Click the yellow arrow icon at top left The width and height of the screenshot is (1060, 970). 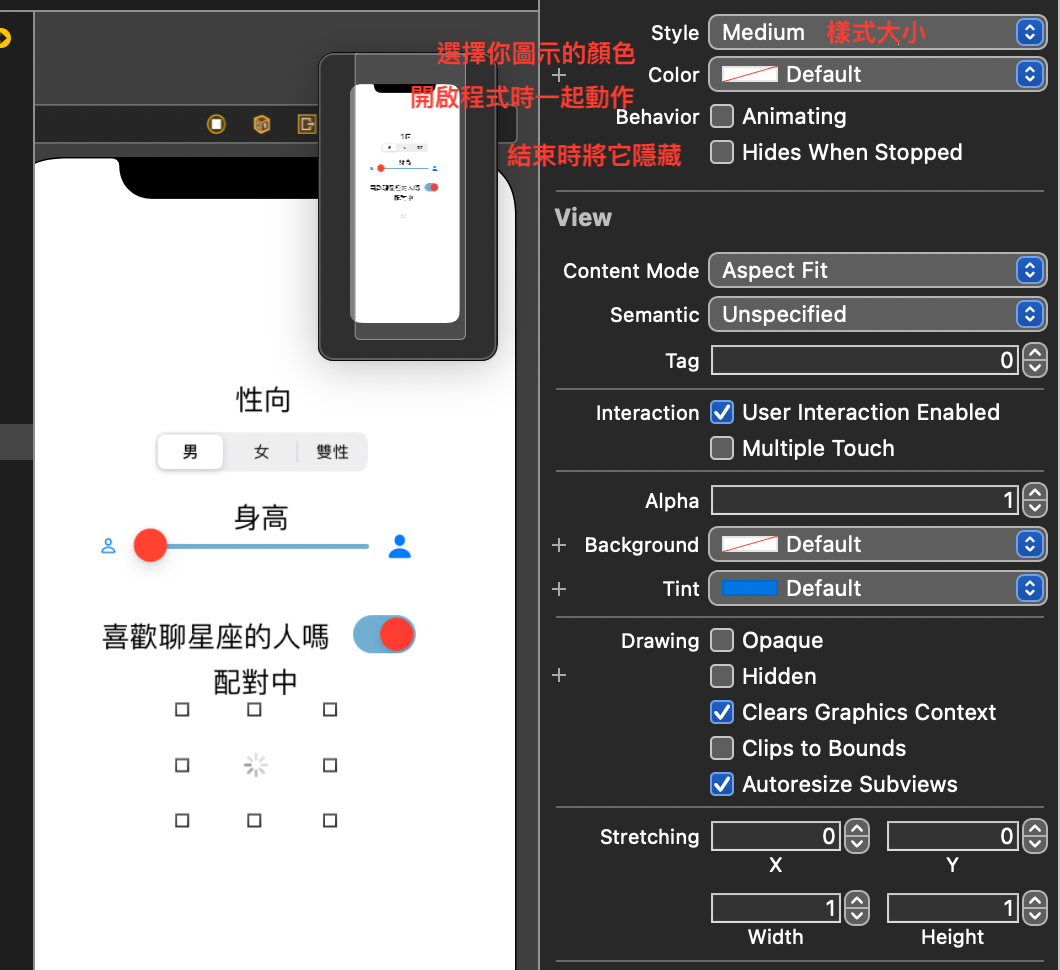6,38
